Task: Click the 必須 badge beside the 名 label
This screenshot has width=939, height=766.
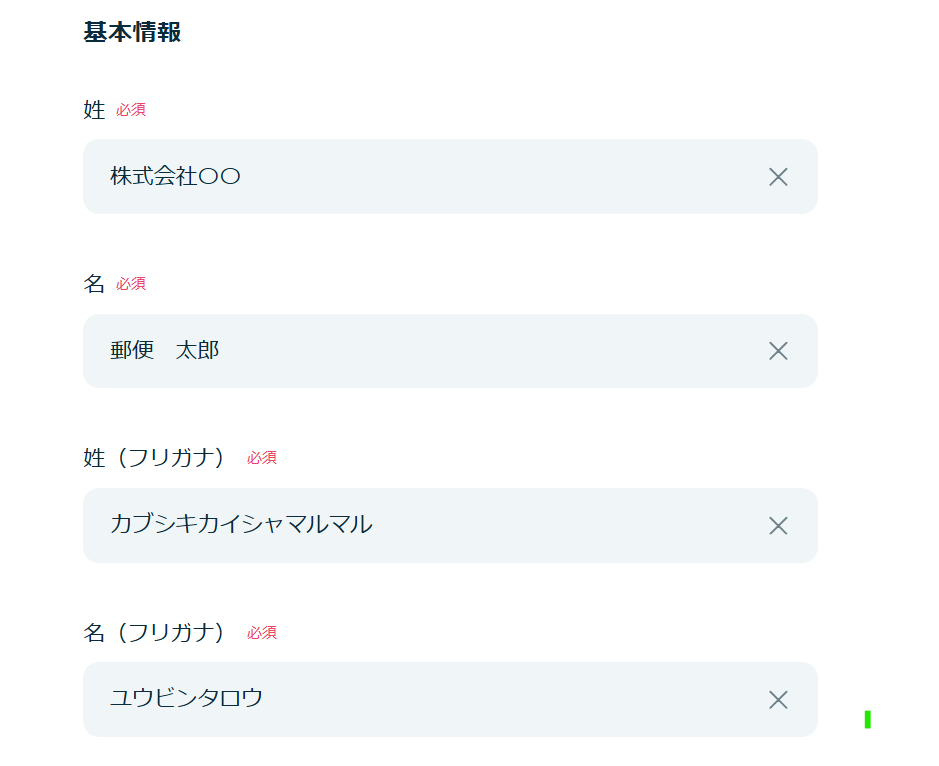Action: pyautogui.click(x=131, y=284)
